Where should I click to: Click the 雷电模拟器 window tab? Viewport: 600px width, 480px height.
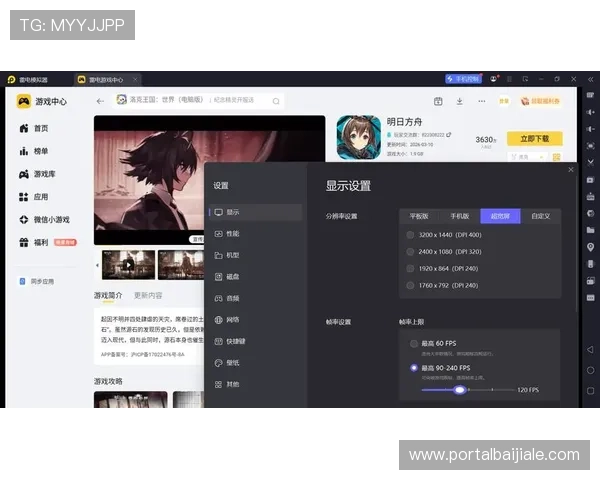[x=28, y=80]
